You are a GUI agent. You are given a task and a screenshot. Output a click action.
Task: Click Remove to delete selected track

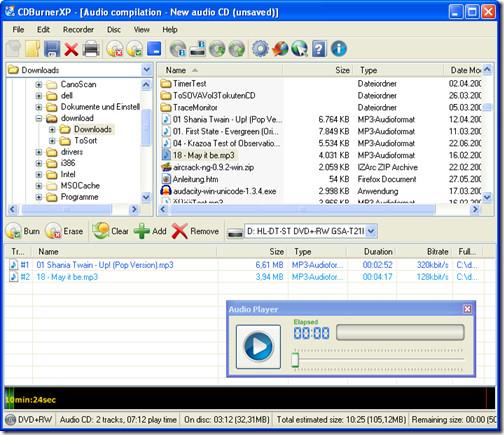coord(195,231)
